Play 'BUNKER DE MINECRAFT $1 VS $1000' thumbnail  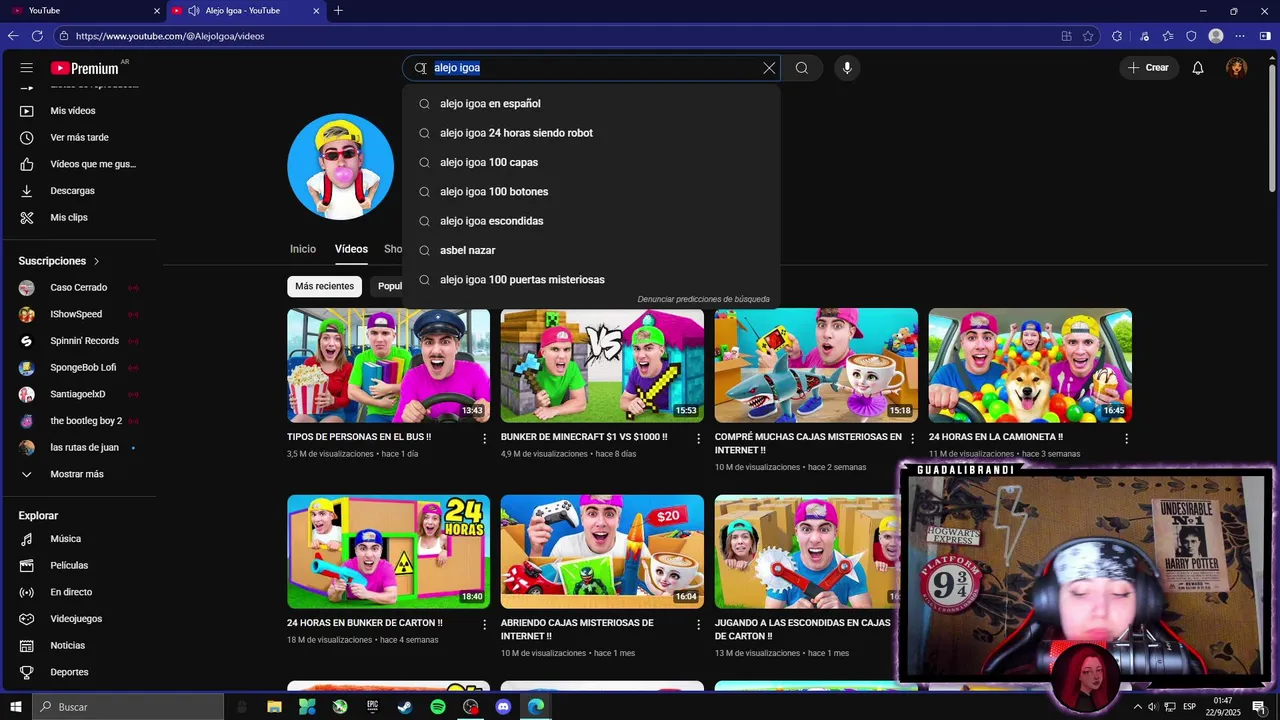pyautogui.click(x=602, y=365)
